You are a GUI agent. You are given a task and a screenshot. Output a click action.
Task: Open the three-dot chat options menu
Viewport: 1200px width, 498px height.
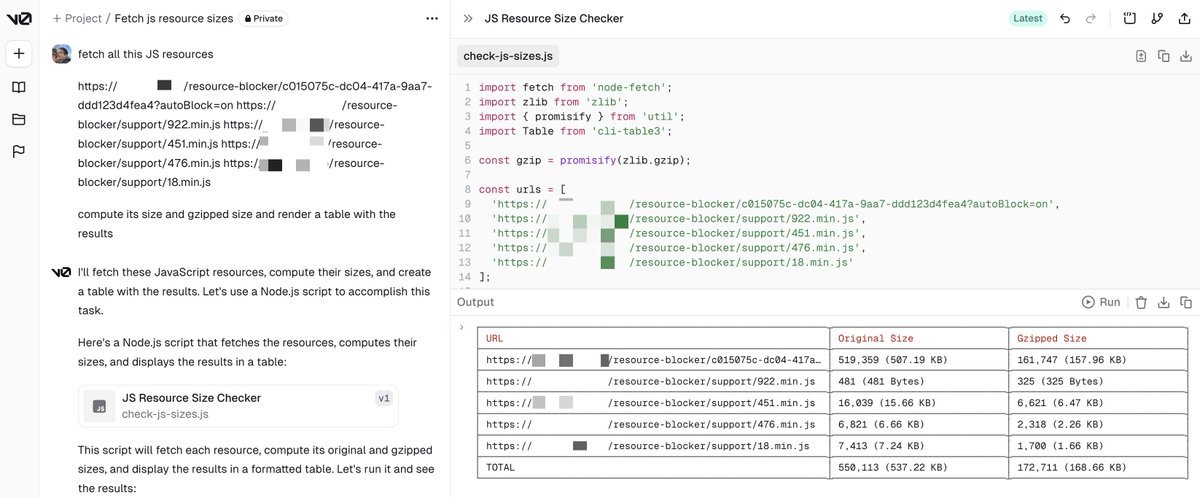pyautogui.click(x=431, y=18)
